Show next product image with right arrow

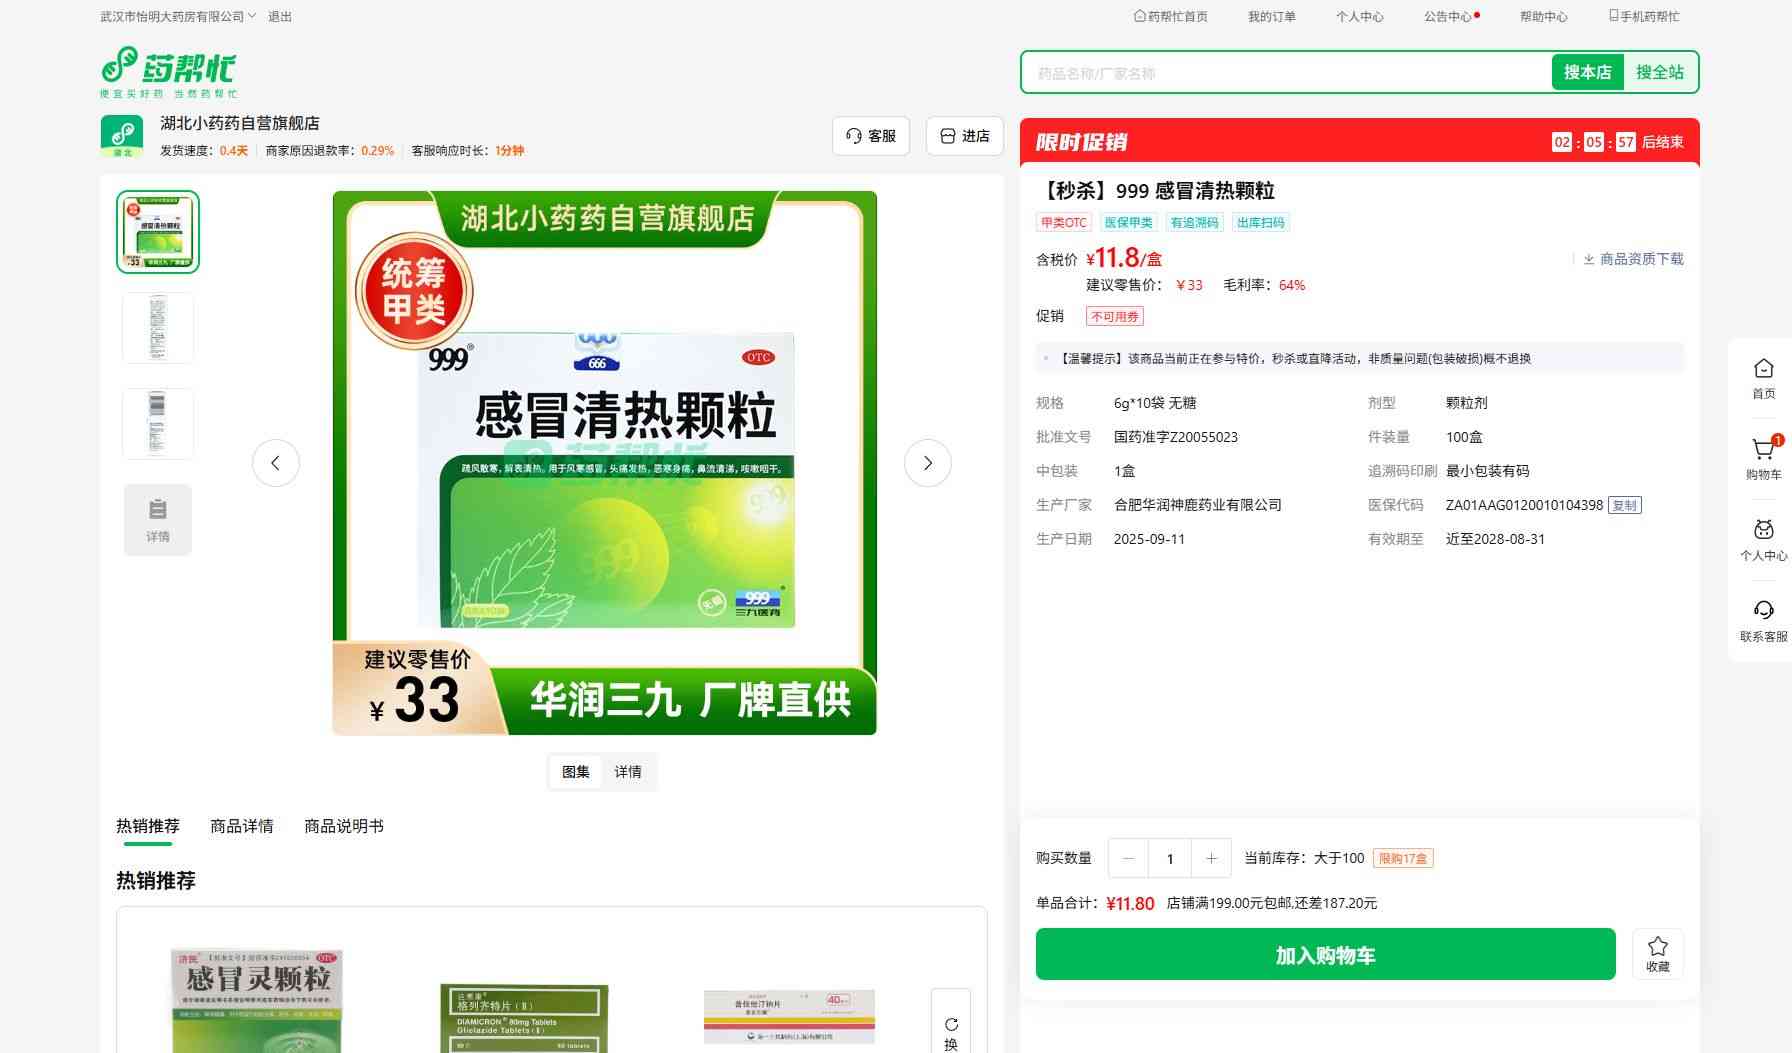click(x=927, y=463)
